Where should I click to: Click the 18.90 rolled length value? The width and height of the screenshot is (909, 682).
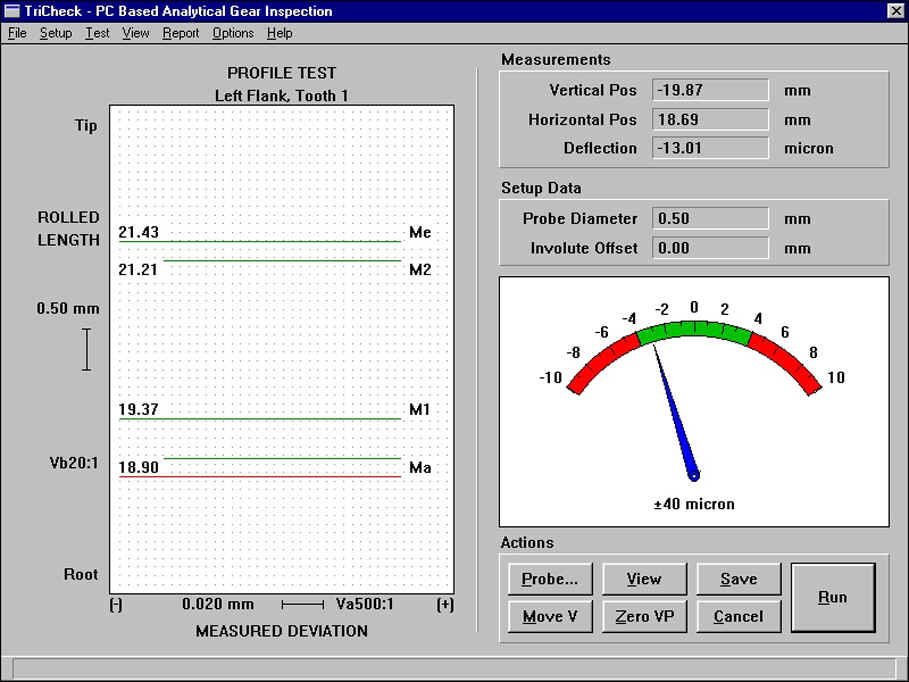tap(139, 467)
